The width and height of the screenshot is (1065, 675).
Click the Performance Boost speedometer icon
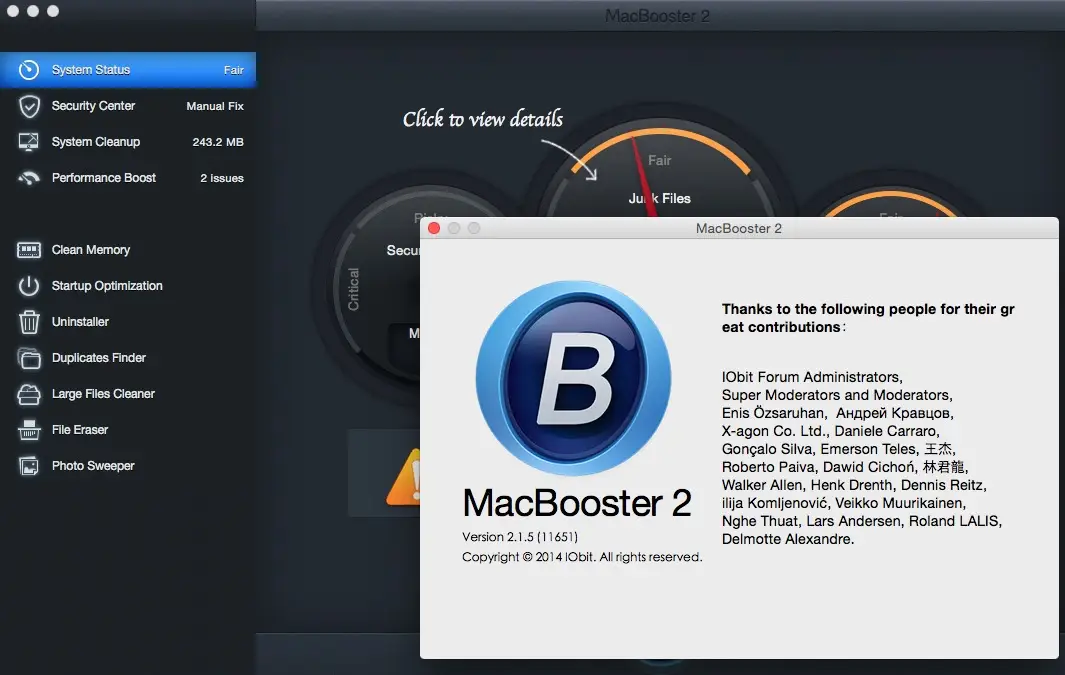(29, 178)
